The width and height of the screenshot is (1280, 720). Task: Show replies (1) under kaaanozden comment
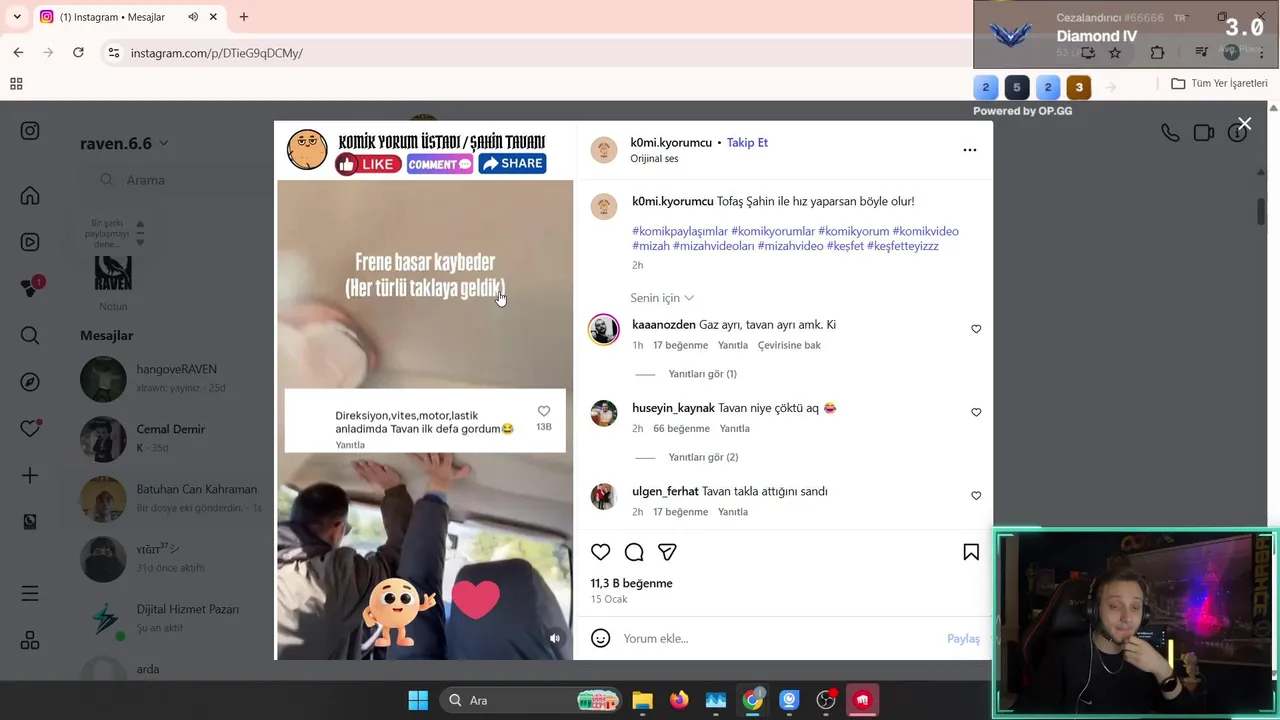tap(702, 374)
